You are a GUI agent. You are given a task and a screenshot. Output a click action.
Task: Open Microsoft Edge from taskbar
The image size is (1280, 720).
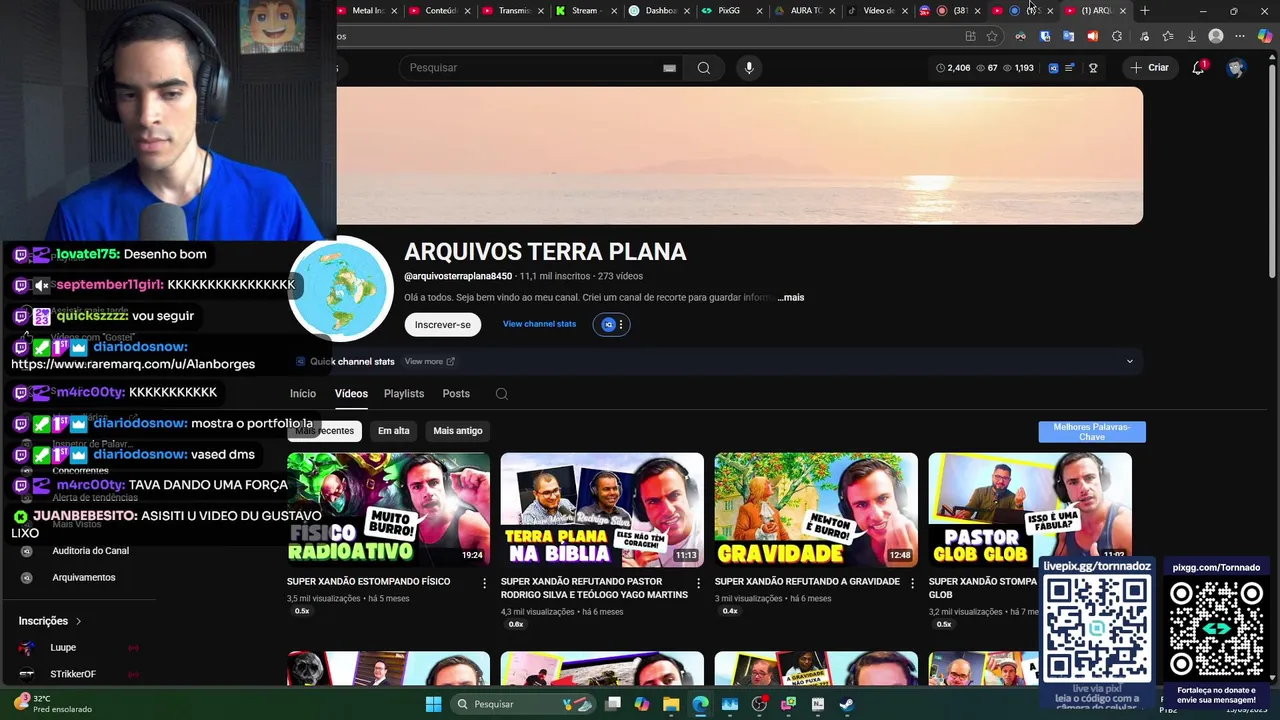tap(701, 704)
